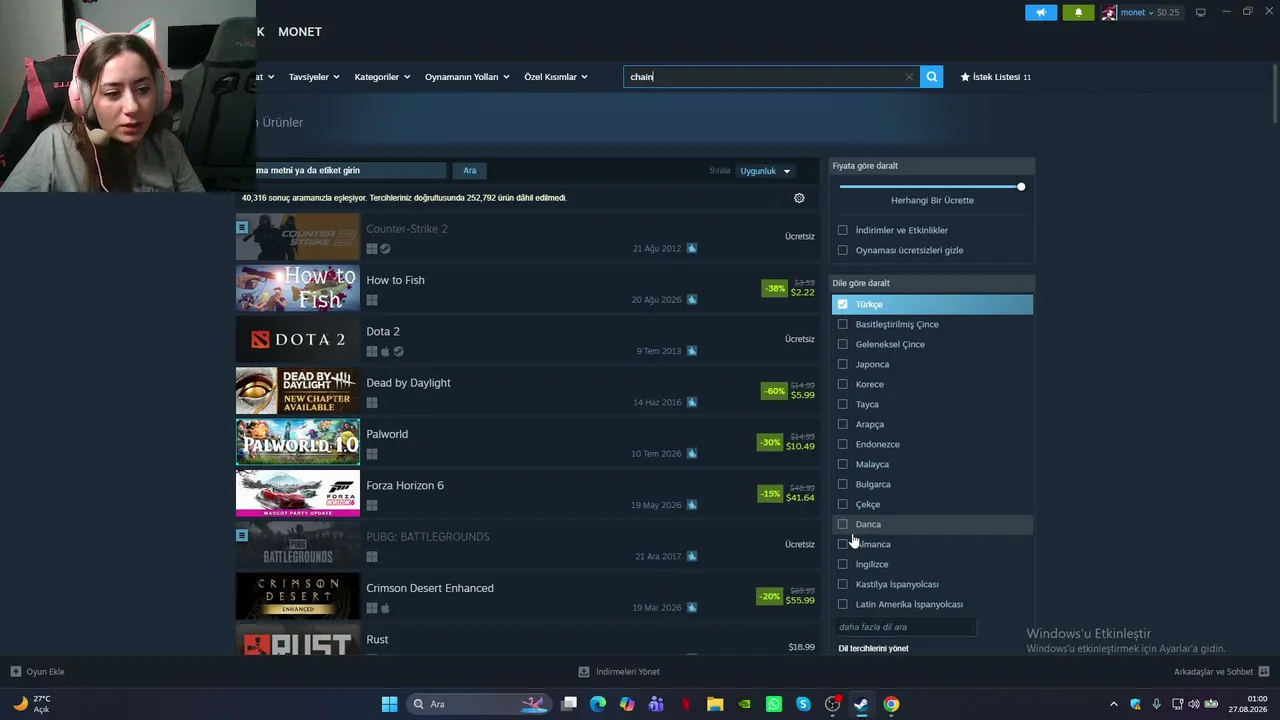Collapse the Fiyata göre daralt section
The image size is (1280, 720).
coord(932,166)
